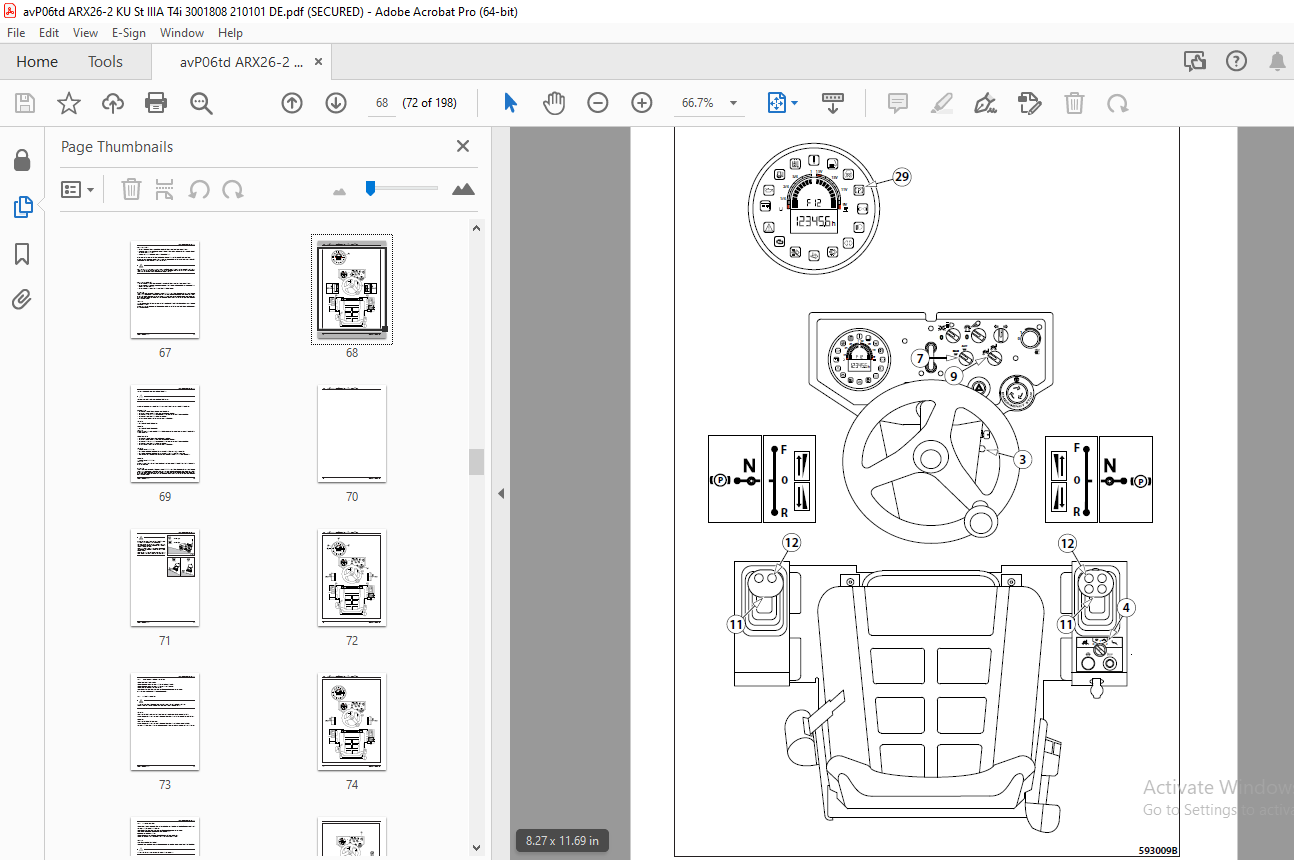1294x860 pixels.
Task: Open the share feedback chat icon
Action: [x=1195, y=62]
